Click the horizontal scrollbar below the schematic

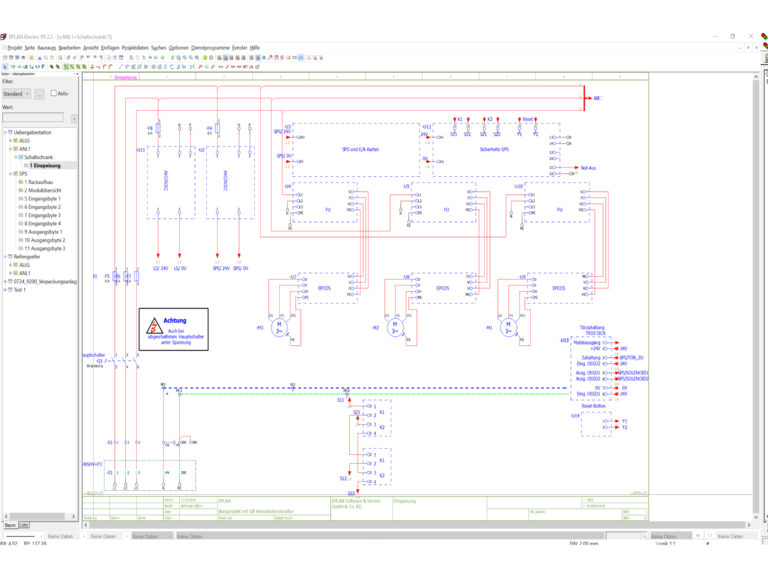click(417, 525)
